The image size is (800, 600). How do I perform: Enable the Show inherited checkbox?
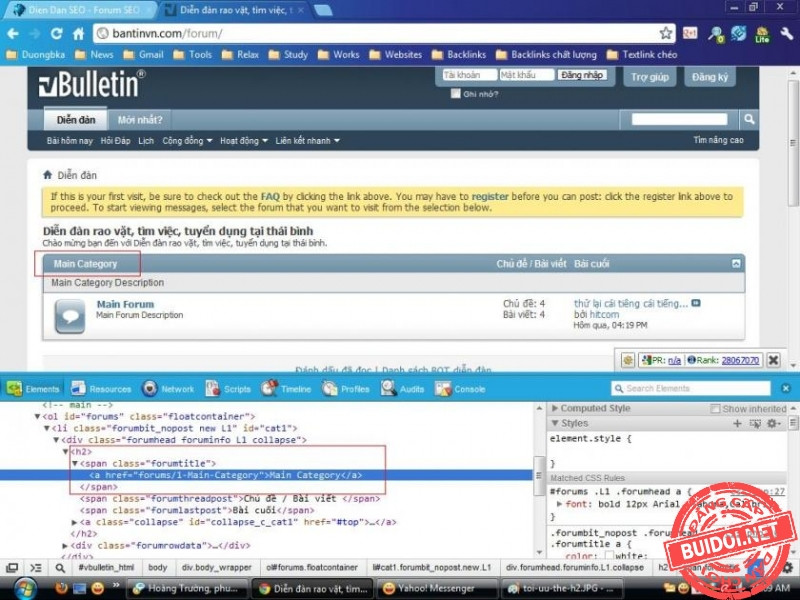[x=716, y=408]
